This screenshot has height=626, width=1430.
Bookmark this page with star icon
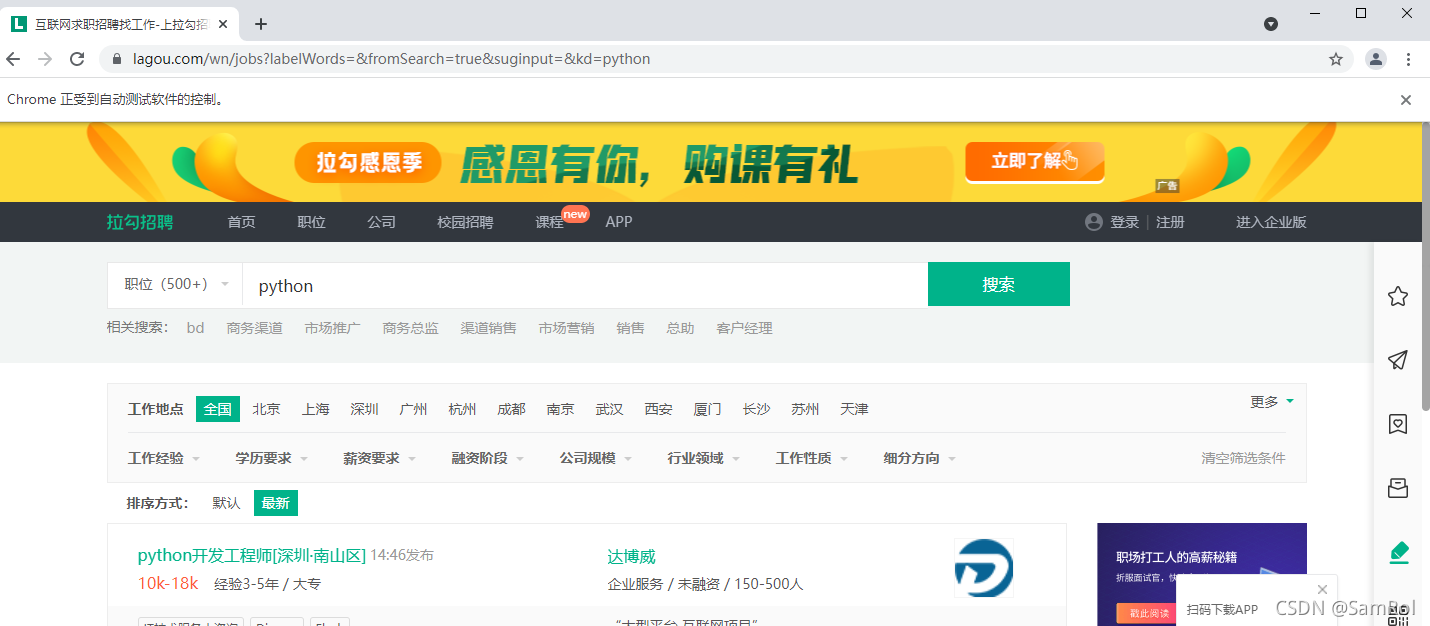pyautogui.click(x=1336, y=59)
